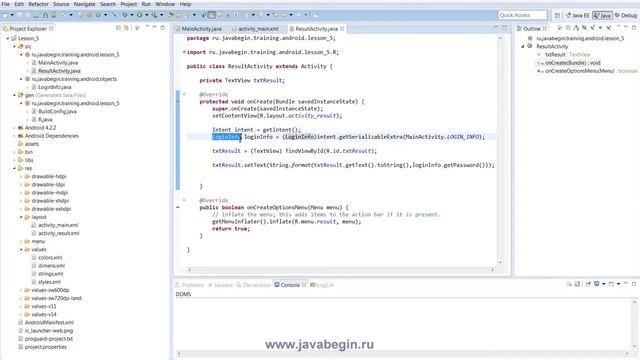Viewport: 640px width, 360px height.
Task: Click the Display Selected Console icon
Action: coord(597,284)
